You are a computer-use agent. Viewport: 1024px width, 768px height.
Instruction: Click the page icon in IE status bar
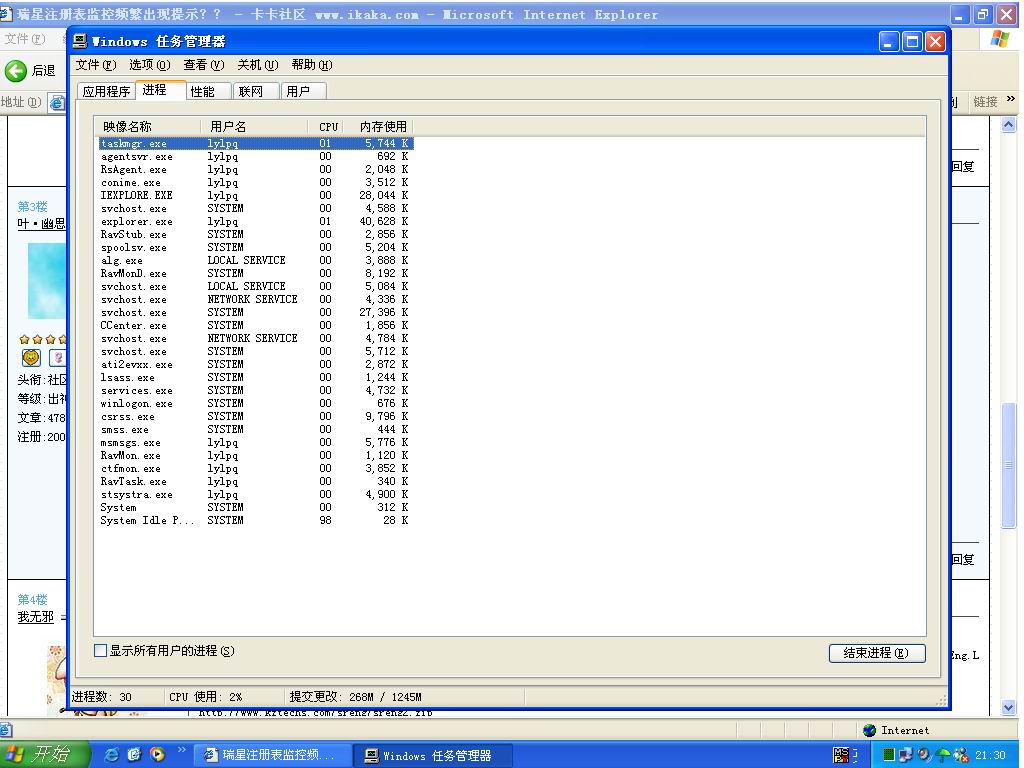[x=5, y=730]
